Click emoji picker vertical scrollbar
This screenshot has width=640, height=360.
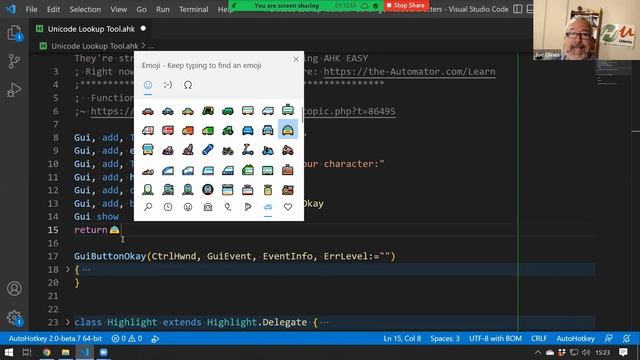302,114
